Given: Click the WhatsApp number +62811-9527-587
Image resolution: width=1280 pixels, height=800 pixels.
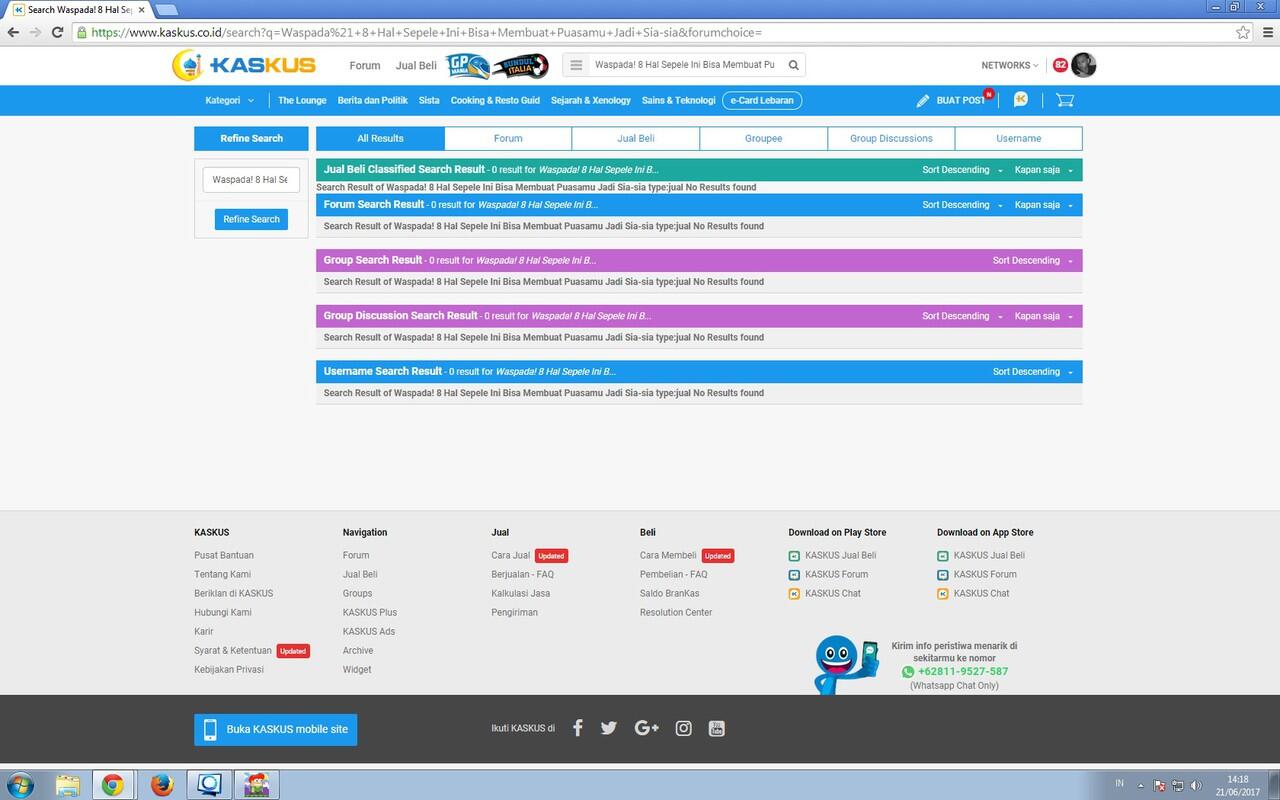Looking at the screenshot, I should (963, 672).
